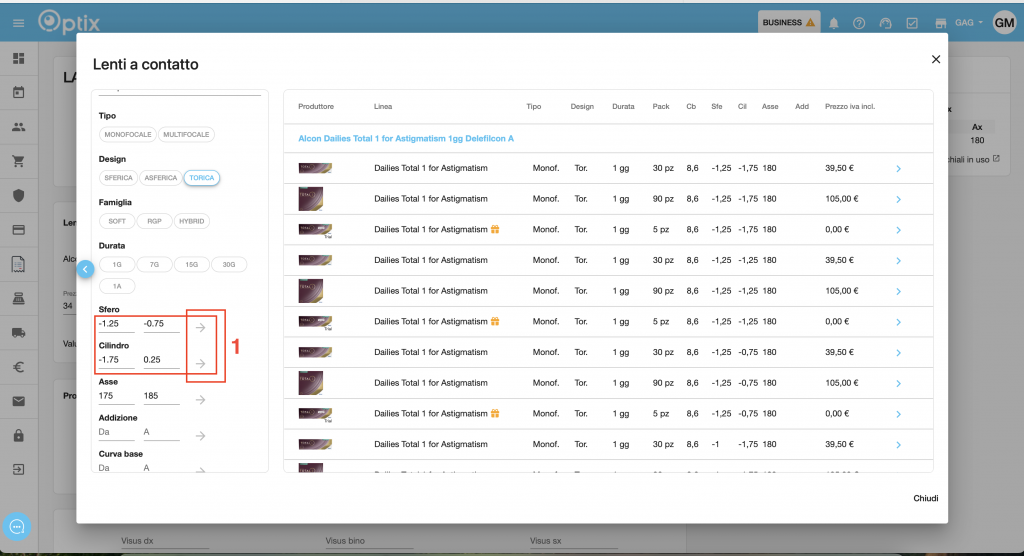Open Alcon Dailies Total 1 for Astigmatism link

click(x=405, y=138)
